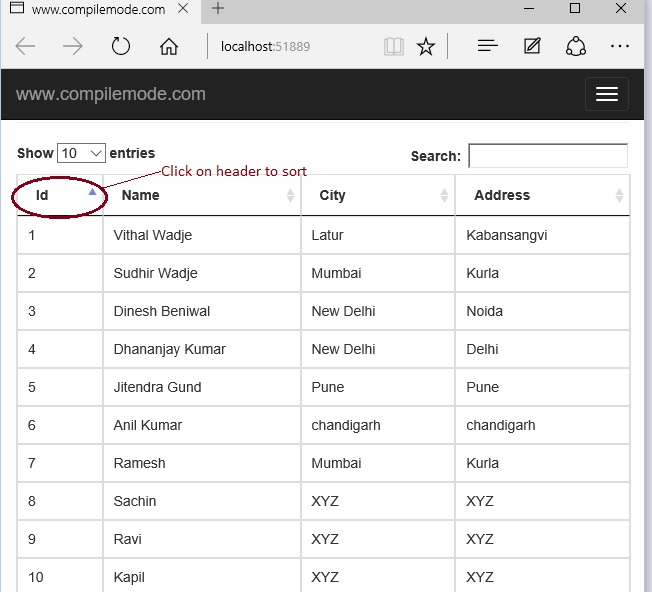Add page to favorites with star icon

click(426, 46)
